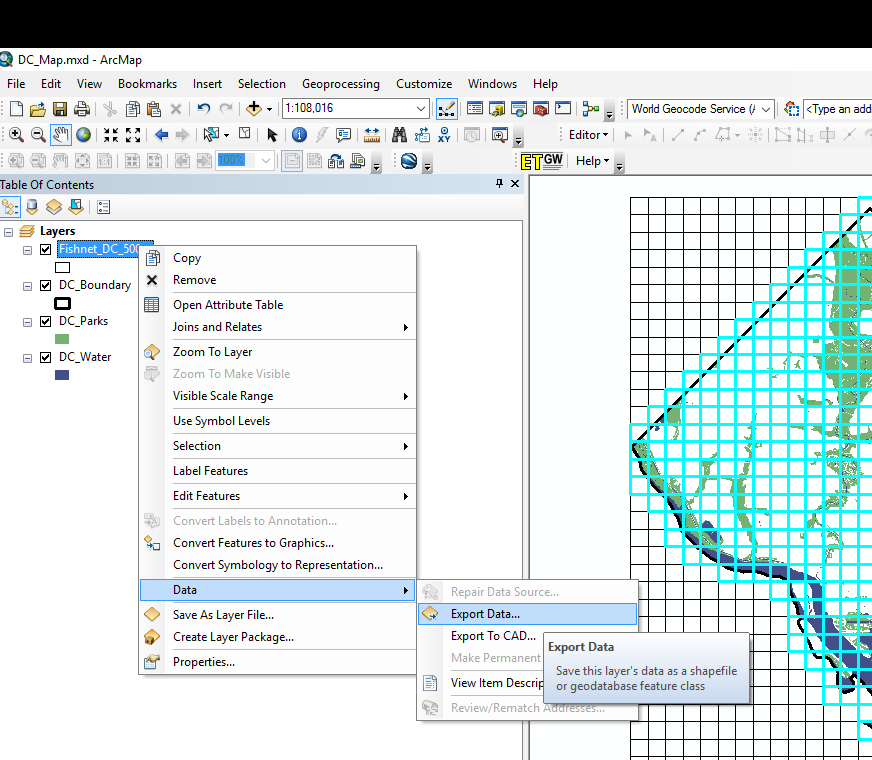Click the Add Data button icon
Viewport: 872px width, 760px height.
254,109
